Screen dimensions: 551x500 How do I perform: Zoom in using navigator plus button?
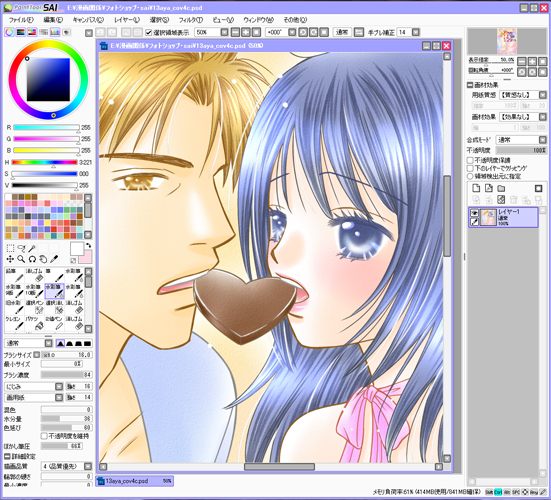532,61
